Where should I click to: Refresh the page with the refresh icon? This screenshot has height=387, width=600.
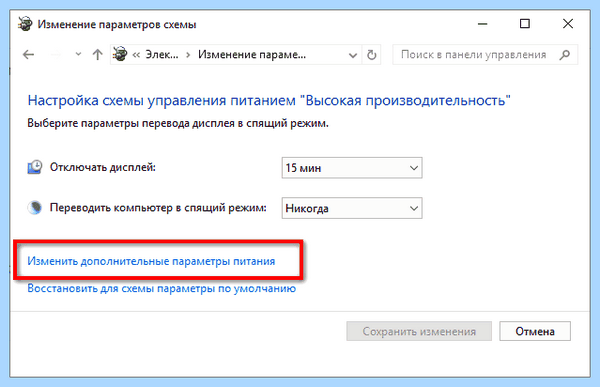[371, 55]
